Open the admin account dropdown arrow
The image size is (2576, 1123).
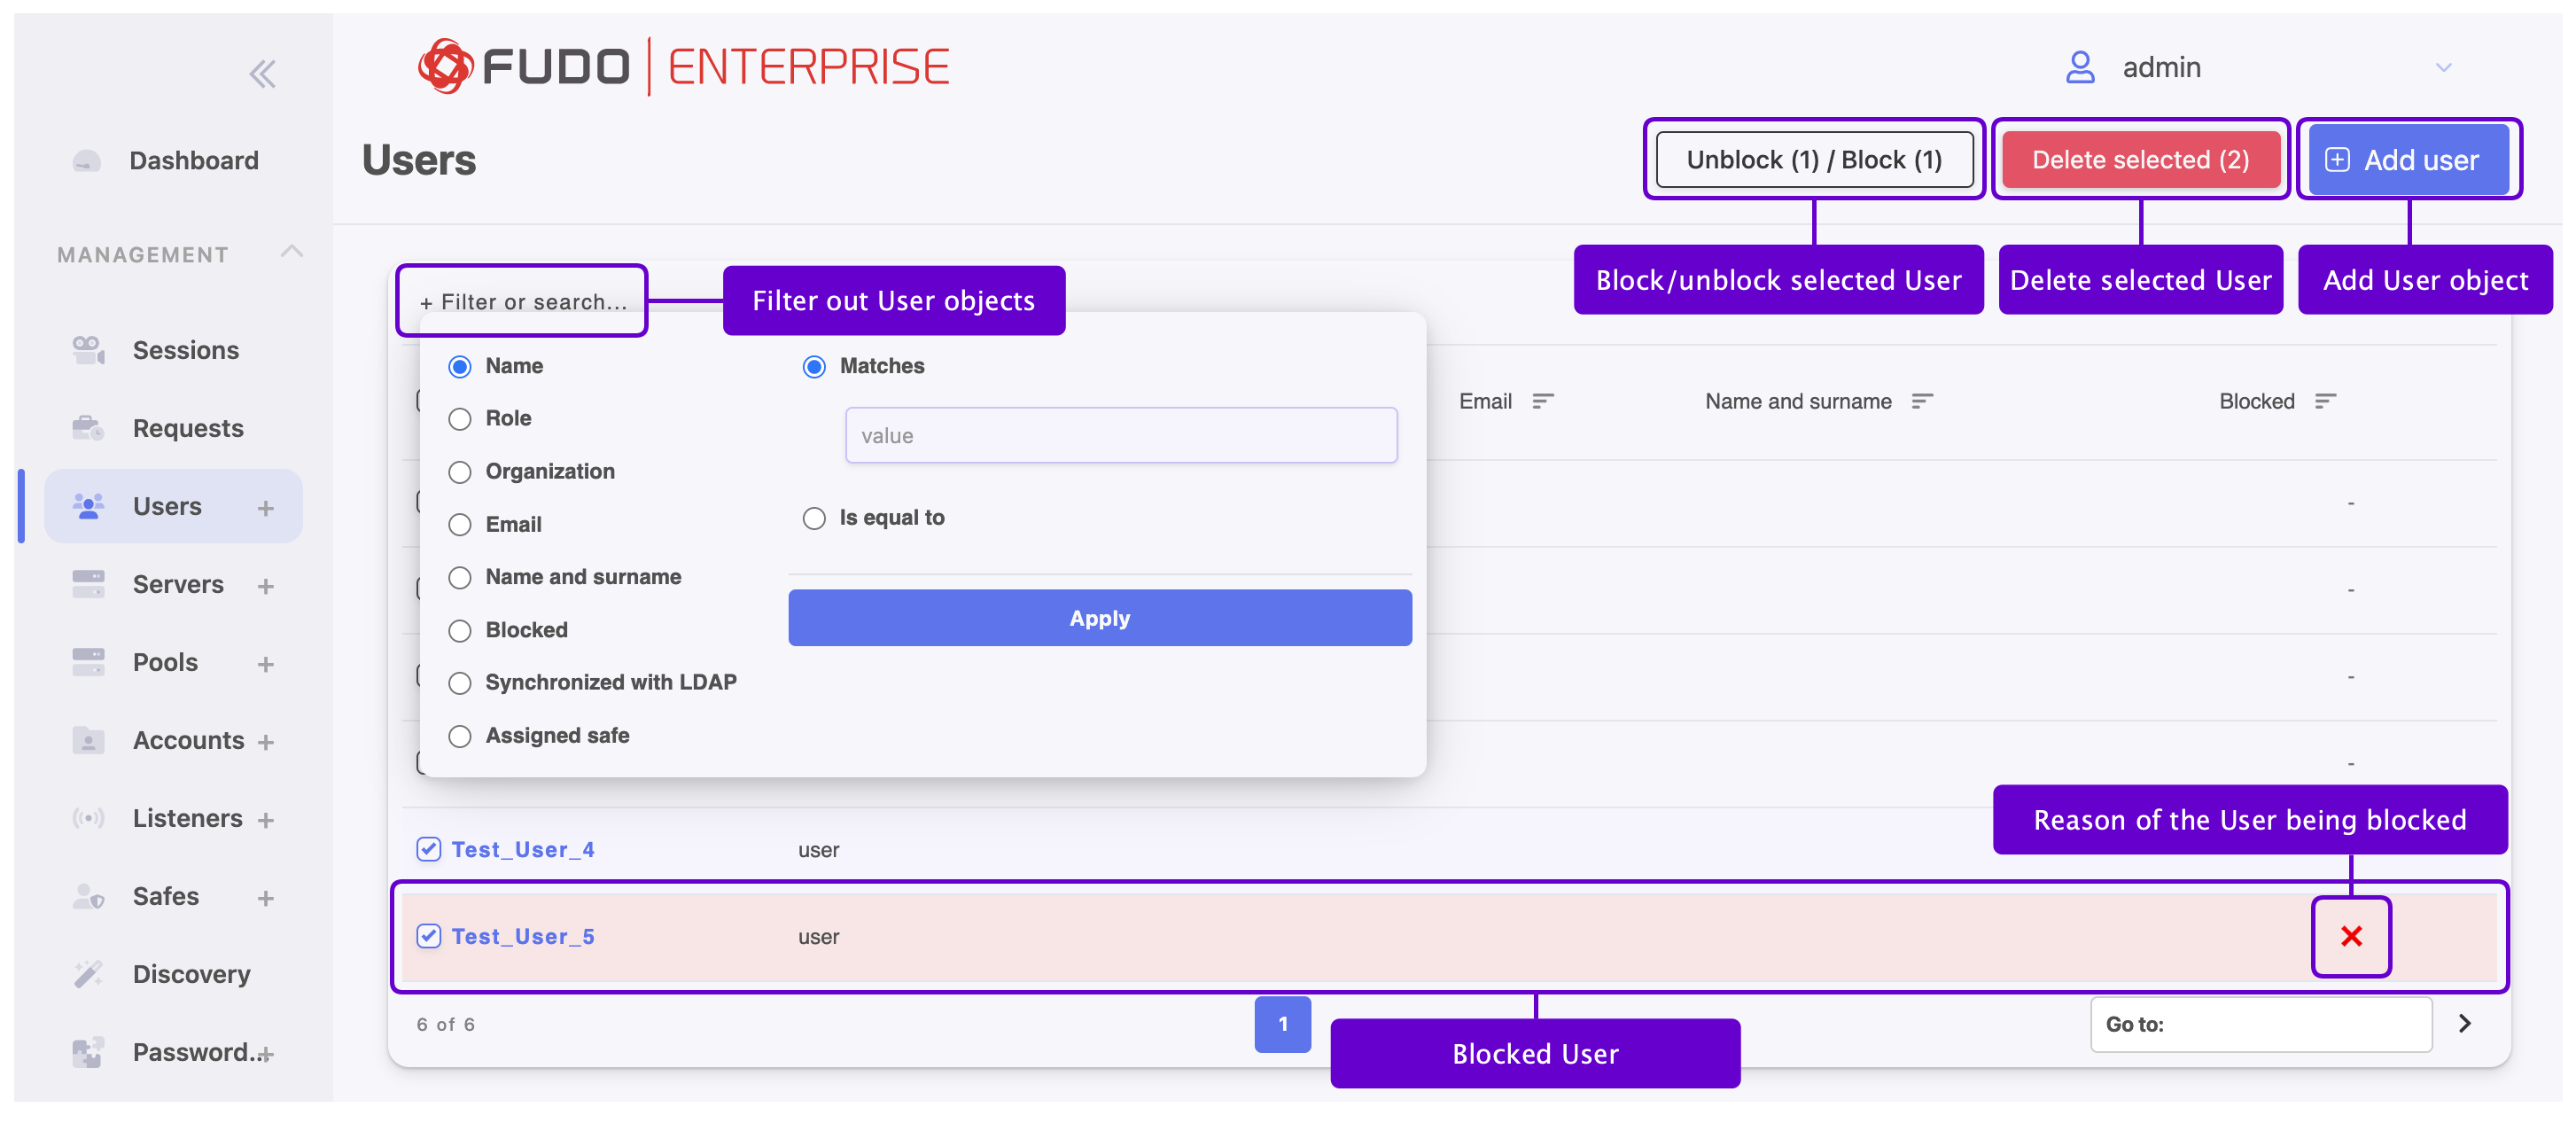(2443, 67)
